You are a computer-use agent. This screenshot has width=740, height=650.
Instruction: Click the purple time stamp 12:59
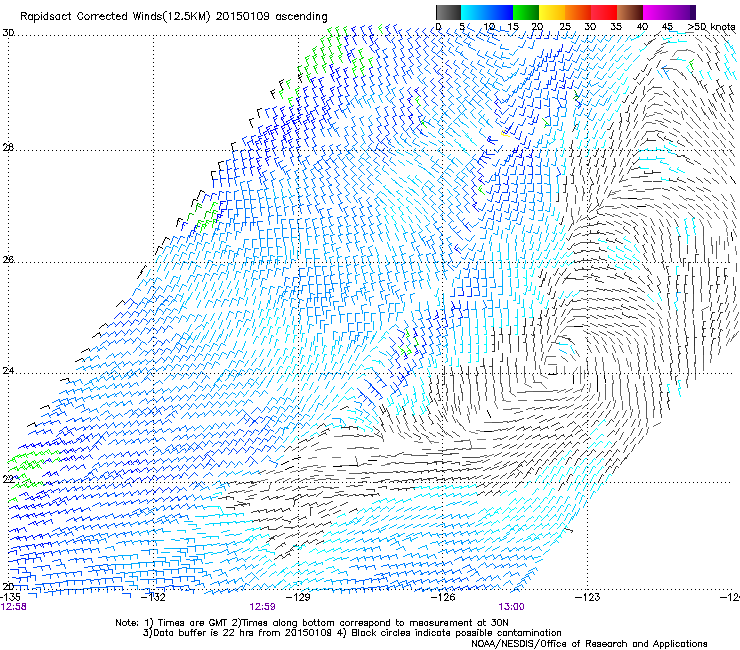[262, 607]
